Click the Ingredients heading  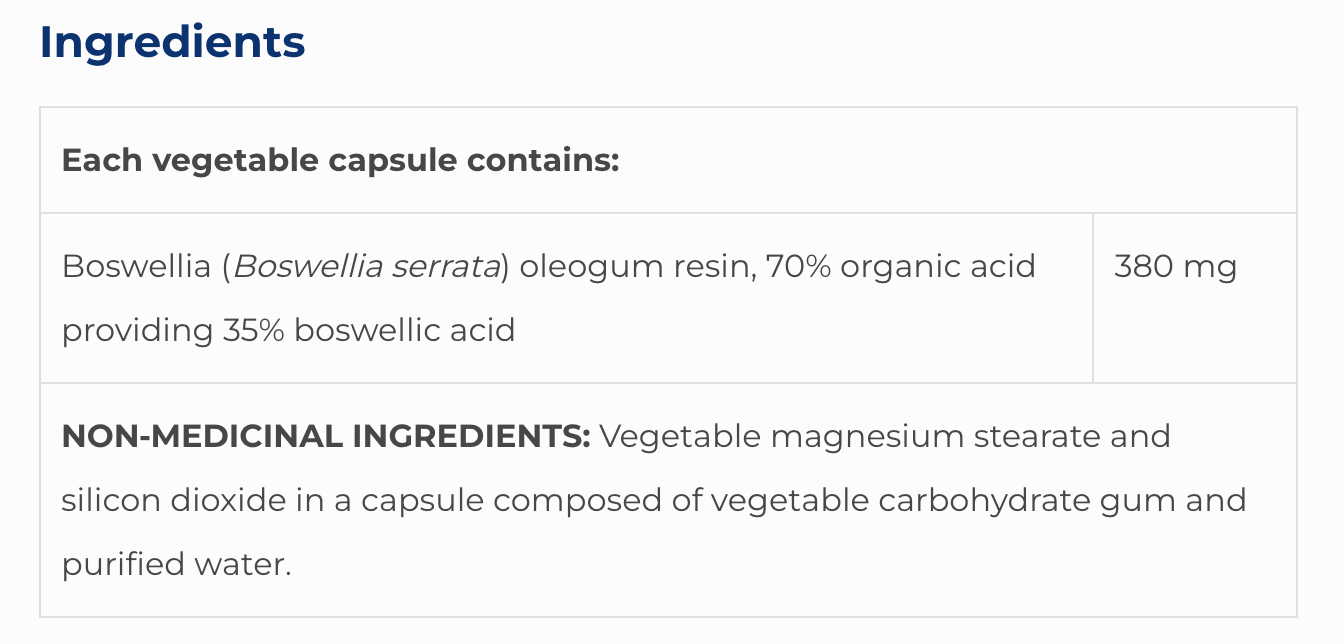pos(172,42)
